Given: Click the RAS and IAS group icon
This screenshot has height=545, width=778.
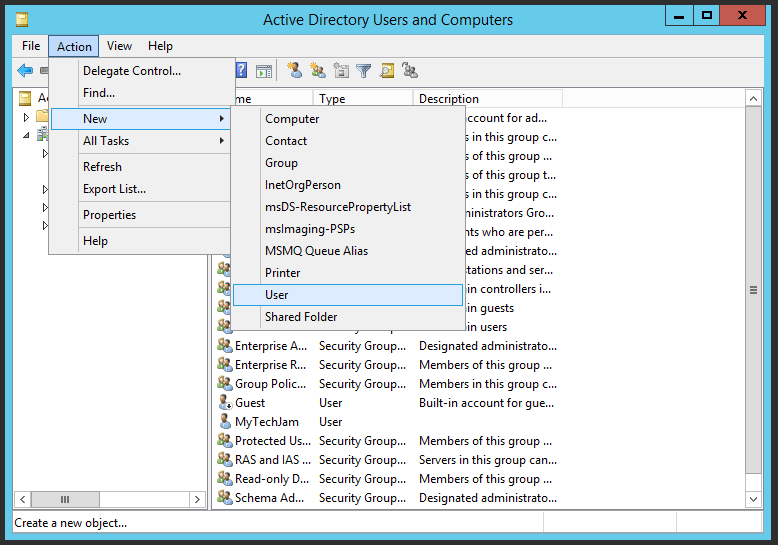Looking at the screenshot, I should point(225,459).
